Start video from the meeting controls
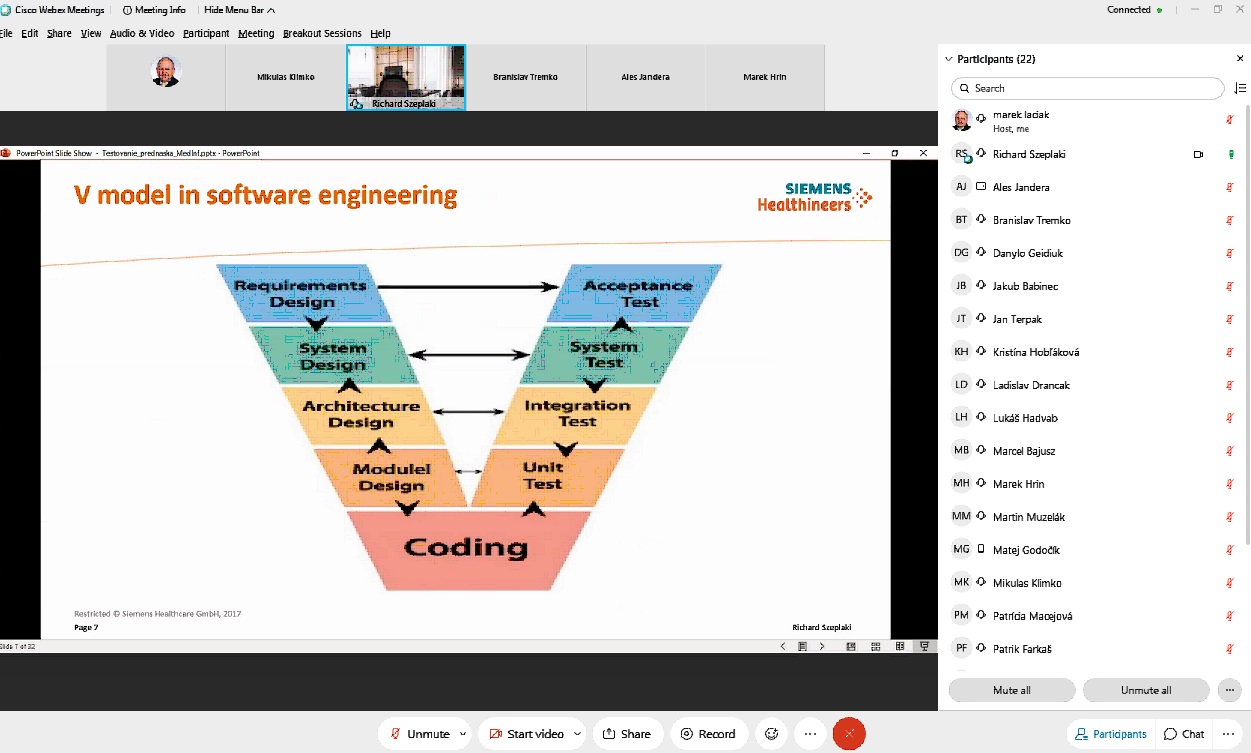This screenshot has width=1251, height=753. 527,734
